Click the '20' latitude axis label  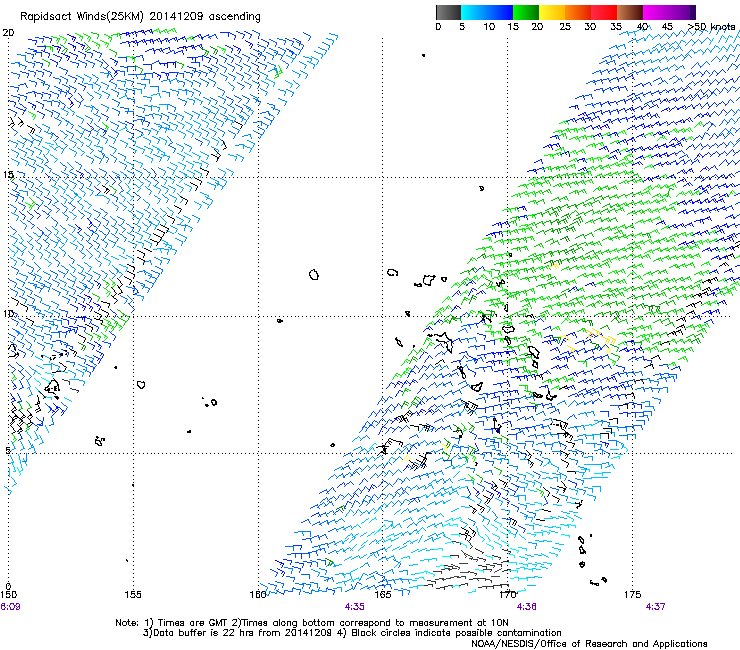8,33
